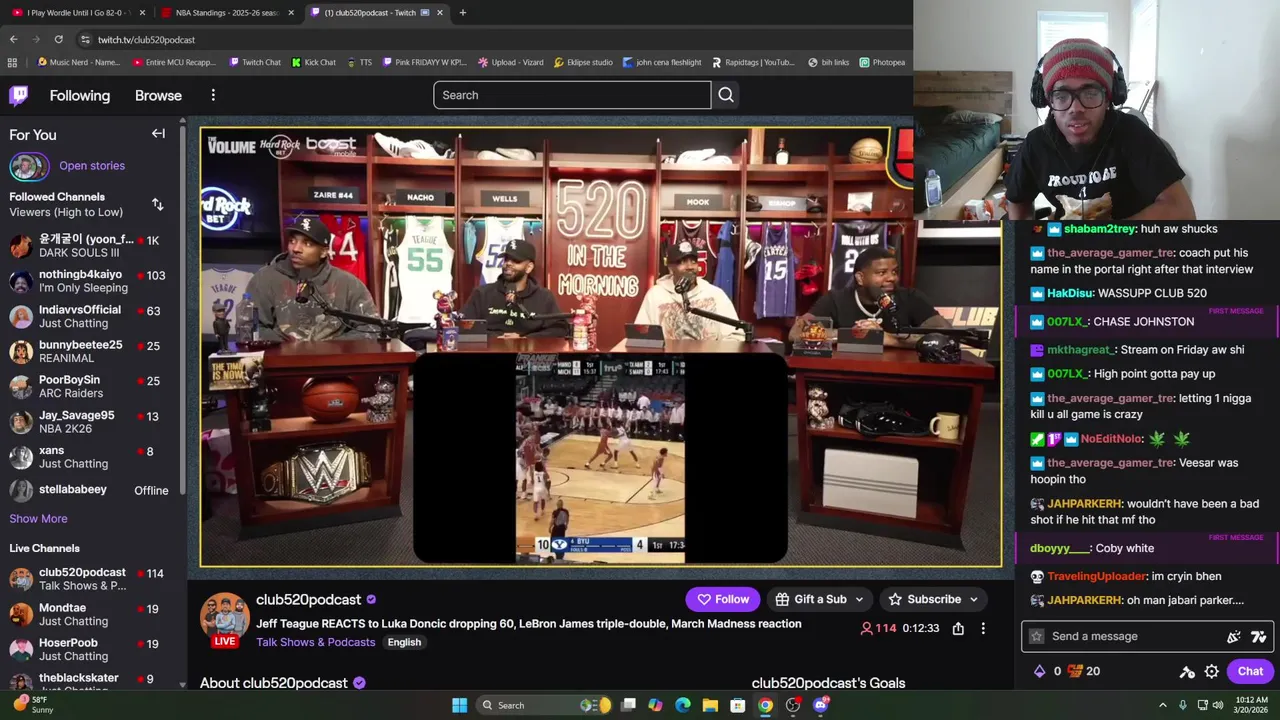Switch to NBA Standings tab
Viewport: 1280px width, 720px height.
pyautogui.click(x=228, y=13)
